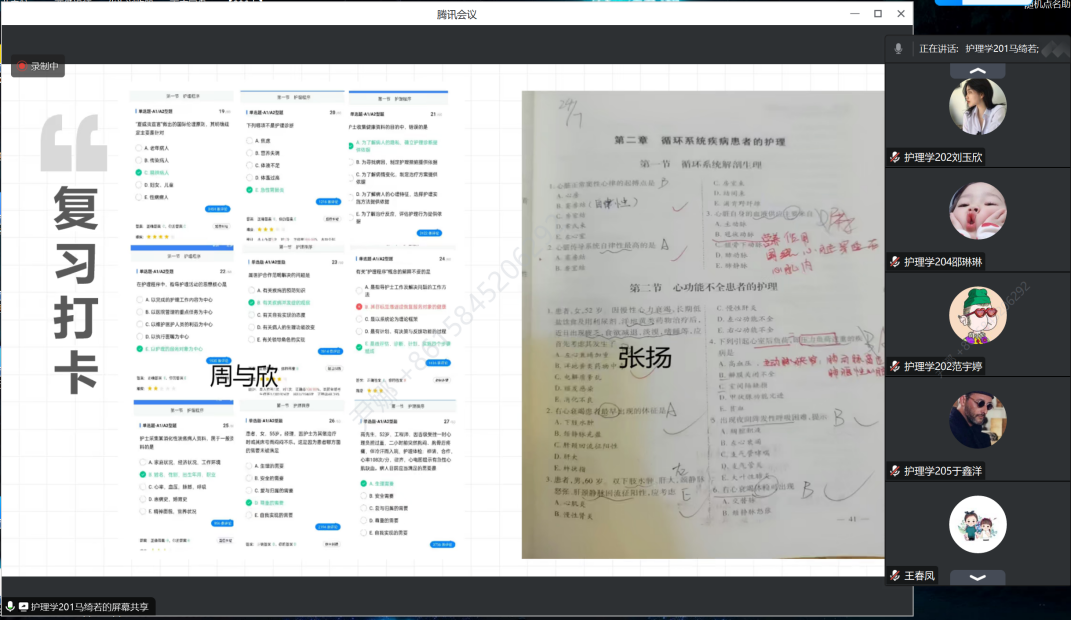Click the 护理学201马绮若的屏幕共享 label
The image size is (1071, 620).
(x=89, y=607)
